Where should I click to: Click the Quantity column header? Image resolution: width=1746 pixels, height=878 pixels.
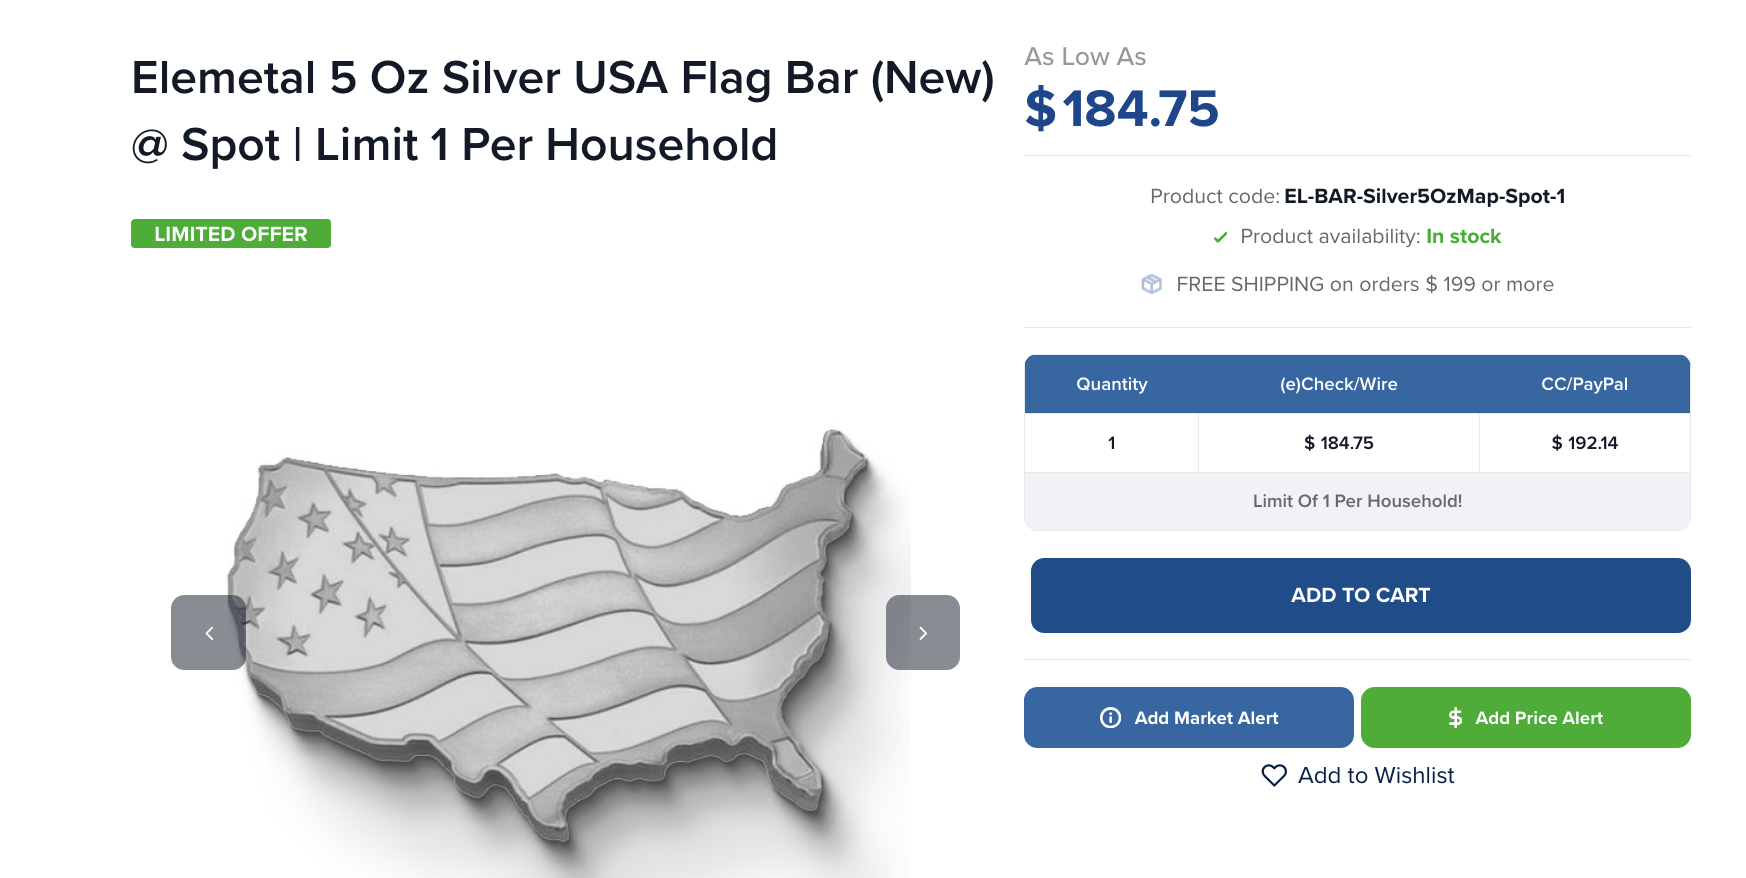point(1111,384)
